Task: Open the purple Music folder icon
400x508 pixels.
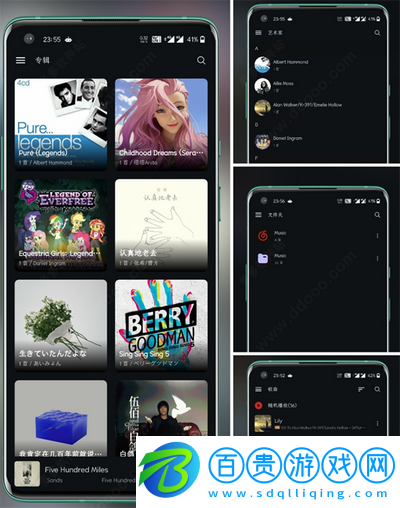Action: point(263,258)
